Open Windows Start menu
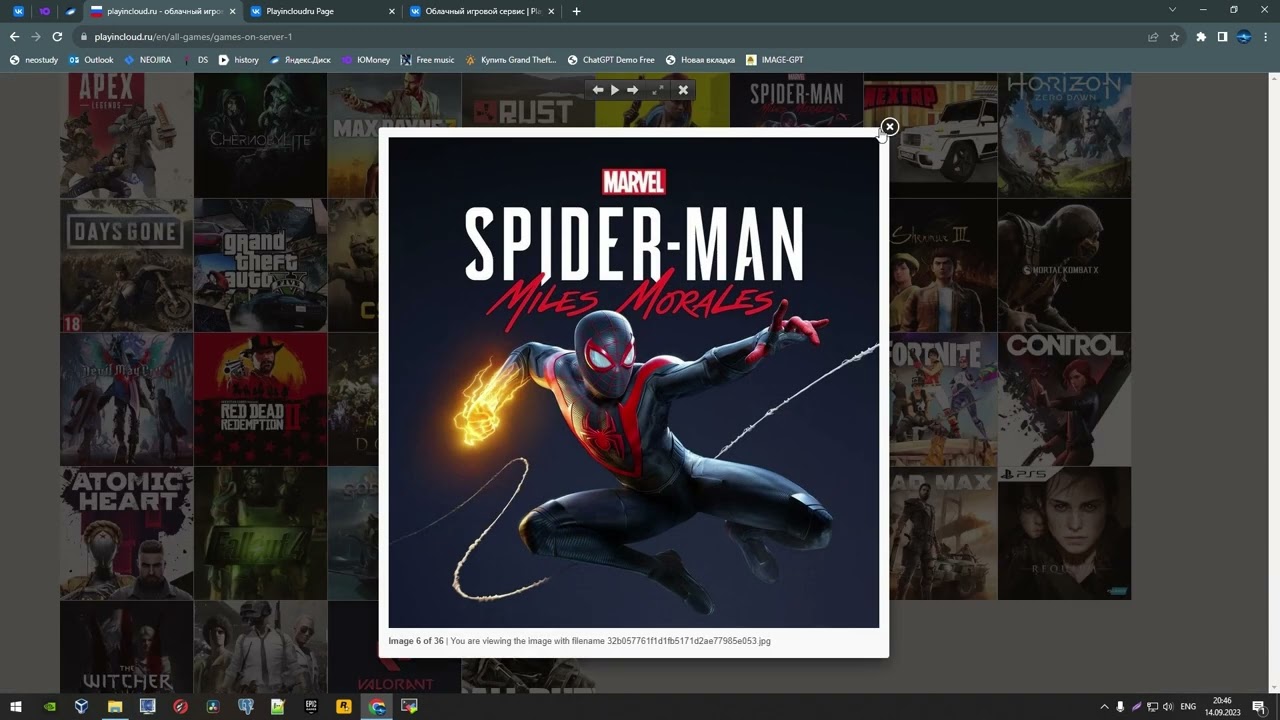 [x=16, y=706]
